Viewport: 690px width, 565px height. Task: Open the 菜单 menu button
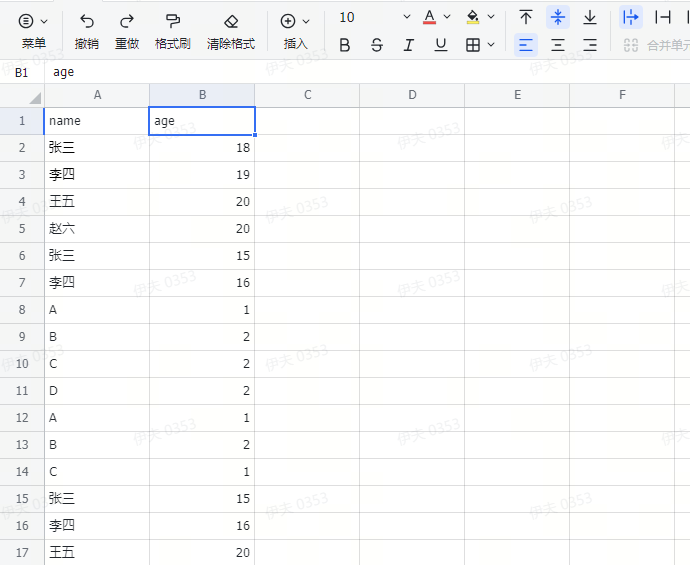pos(33,31)
